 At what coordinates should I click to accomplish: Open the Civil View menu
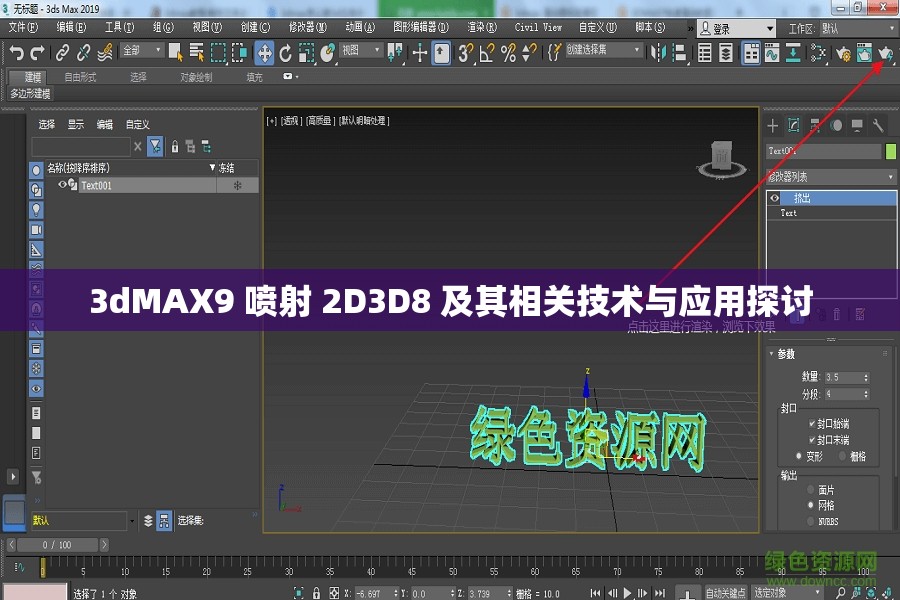538,27
